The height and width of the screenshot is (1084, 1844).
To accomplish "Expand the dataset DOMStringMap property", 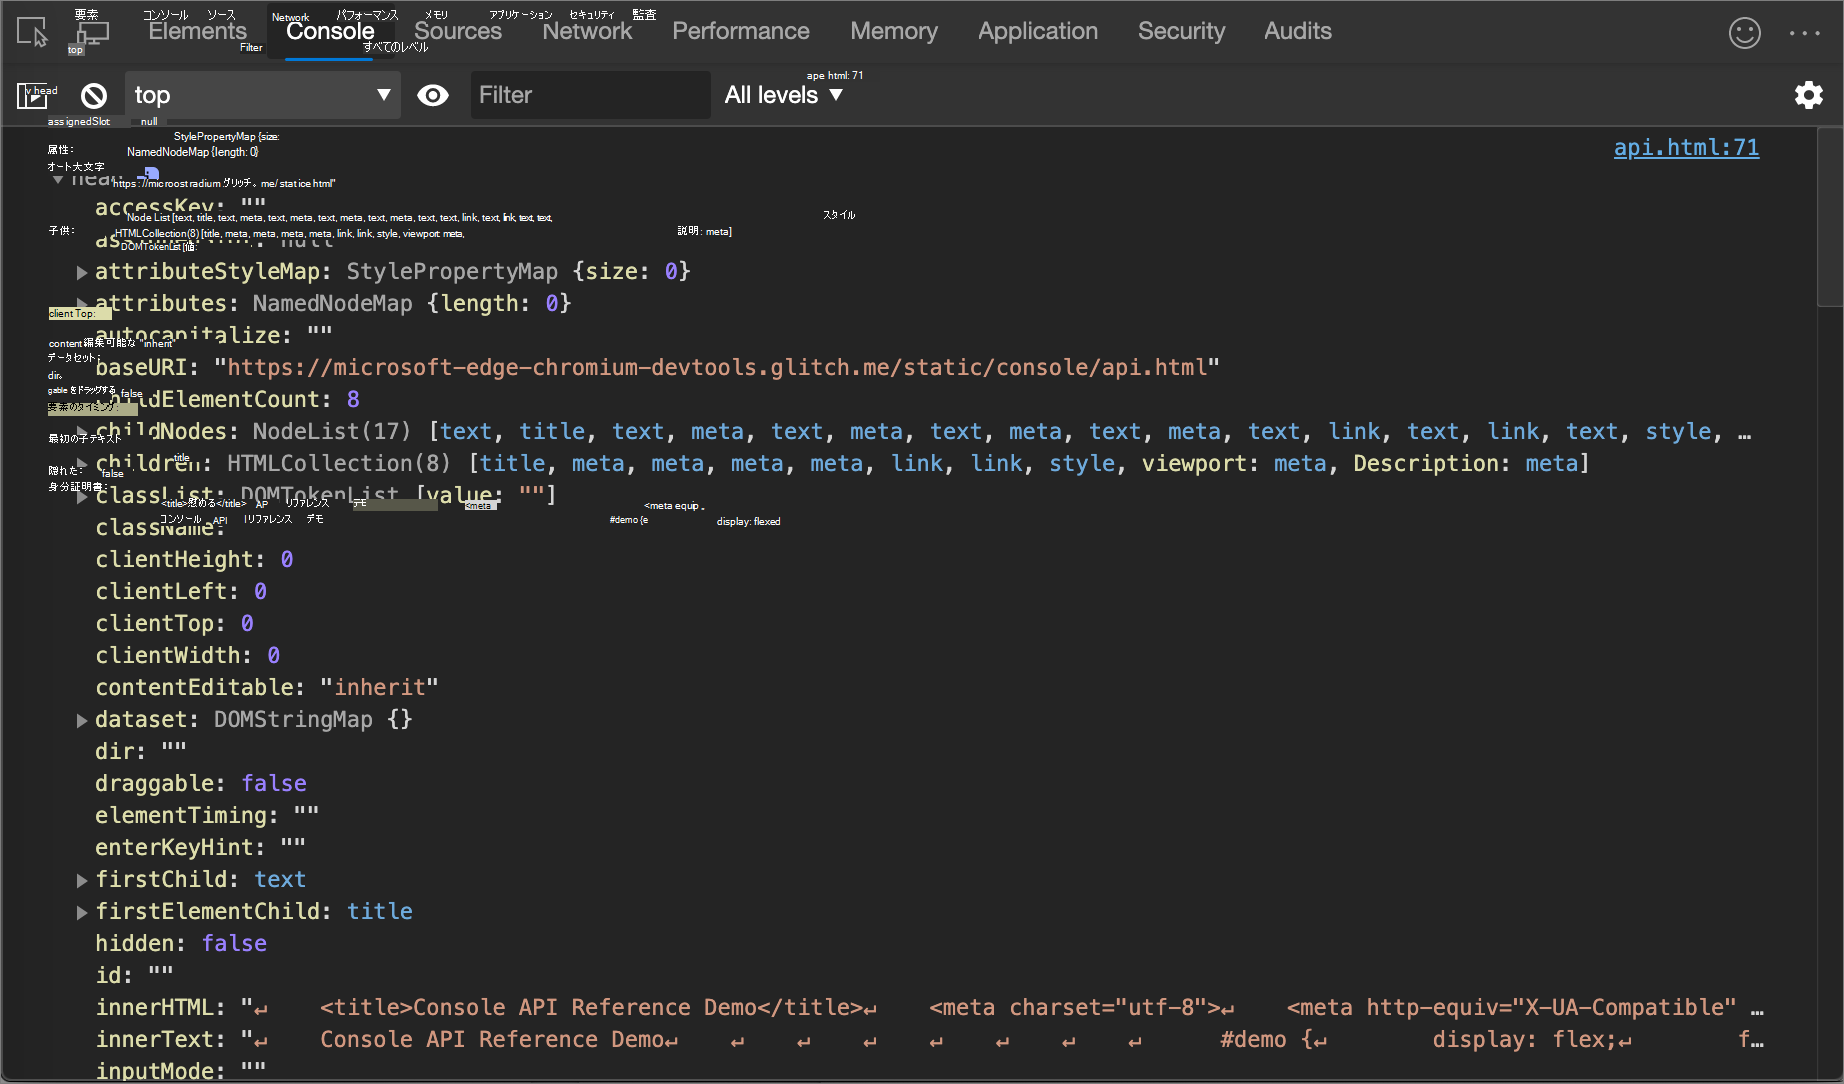I will tap(81, 720).
